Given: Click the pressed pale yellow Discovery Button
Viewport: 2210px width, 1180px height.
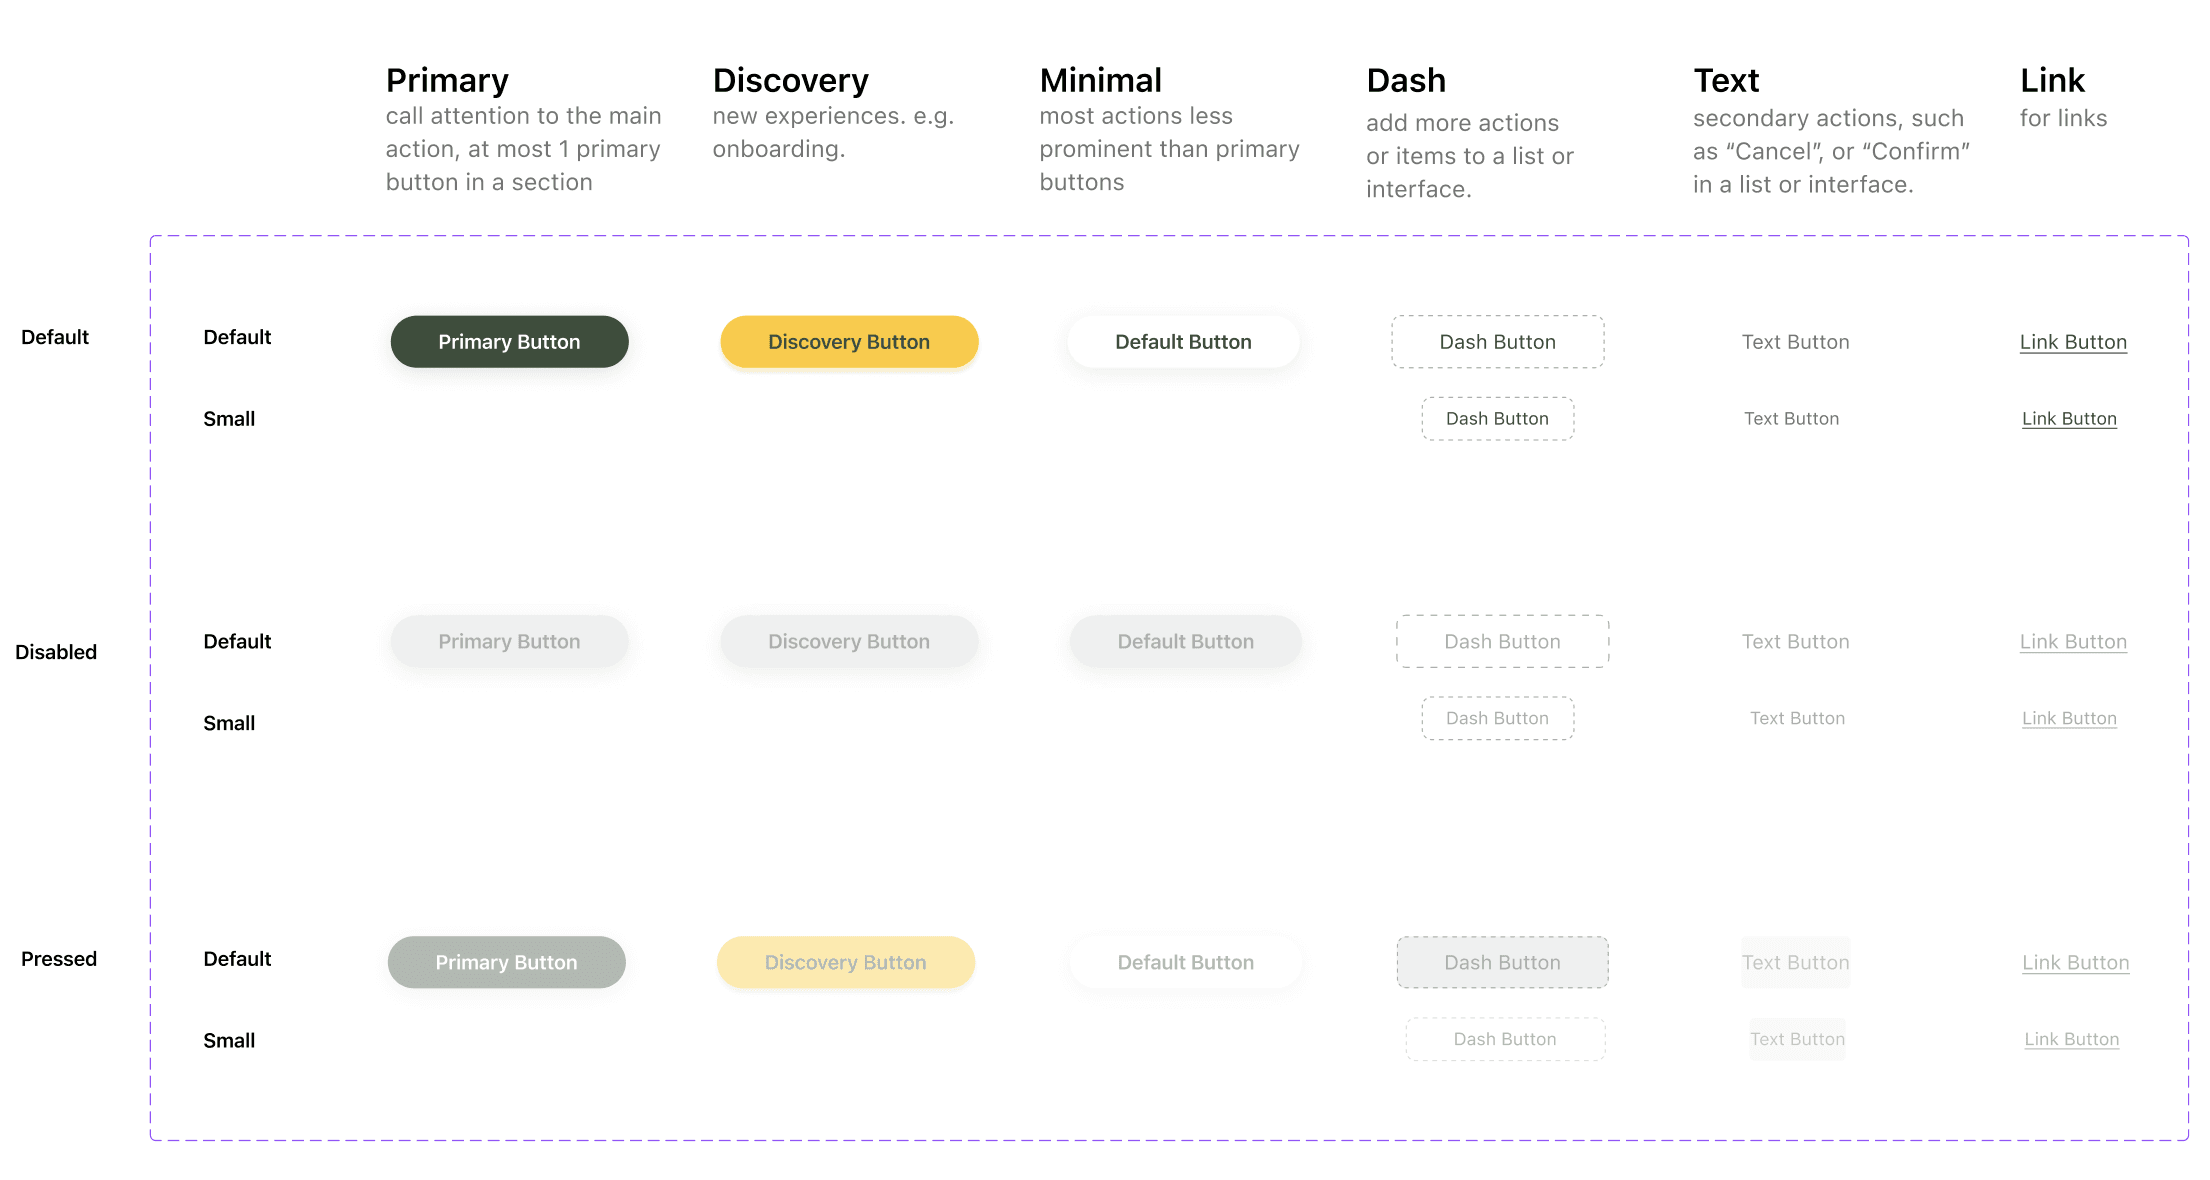Looking at the screenshot, I should click(x=845, y=963).
